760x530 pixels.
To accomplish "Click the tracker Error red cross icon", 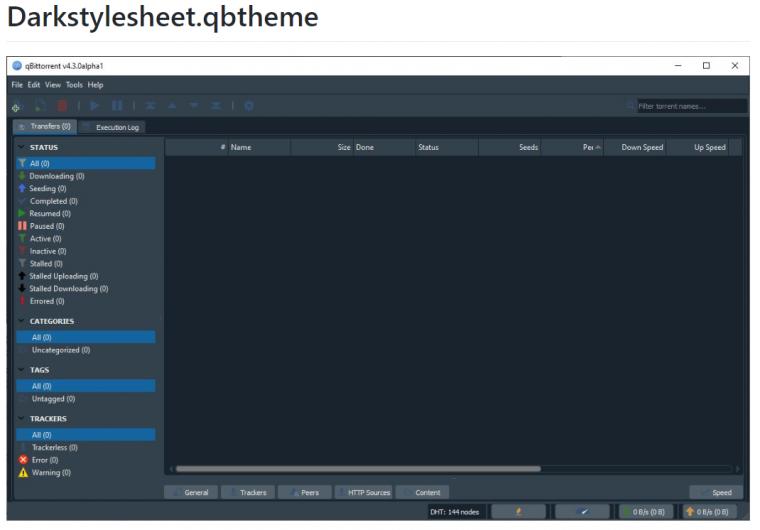I will pos(23,460).
